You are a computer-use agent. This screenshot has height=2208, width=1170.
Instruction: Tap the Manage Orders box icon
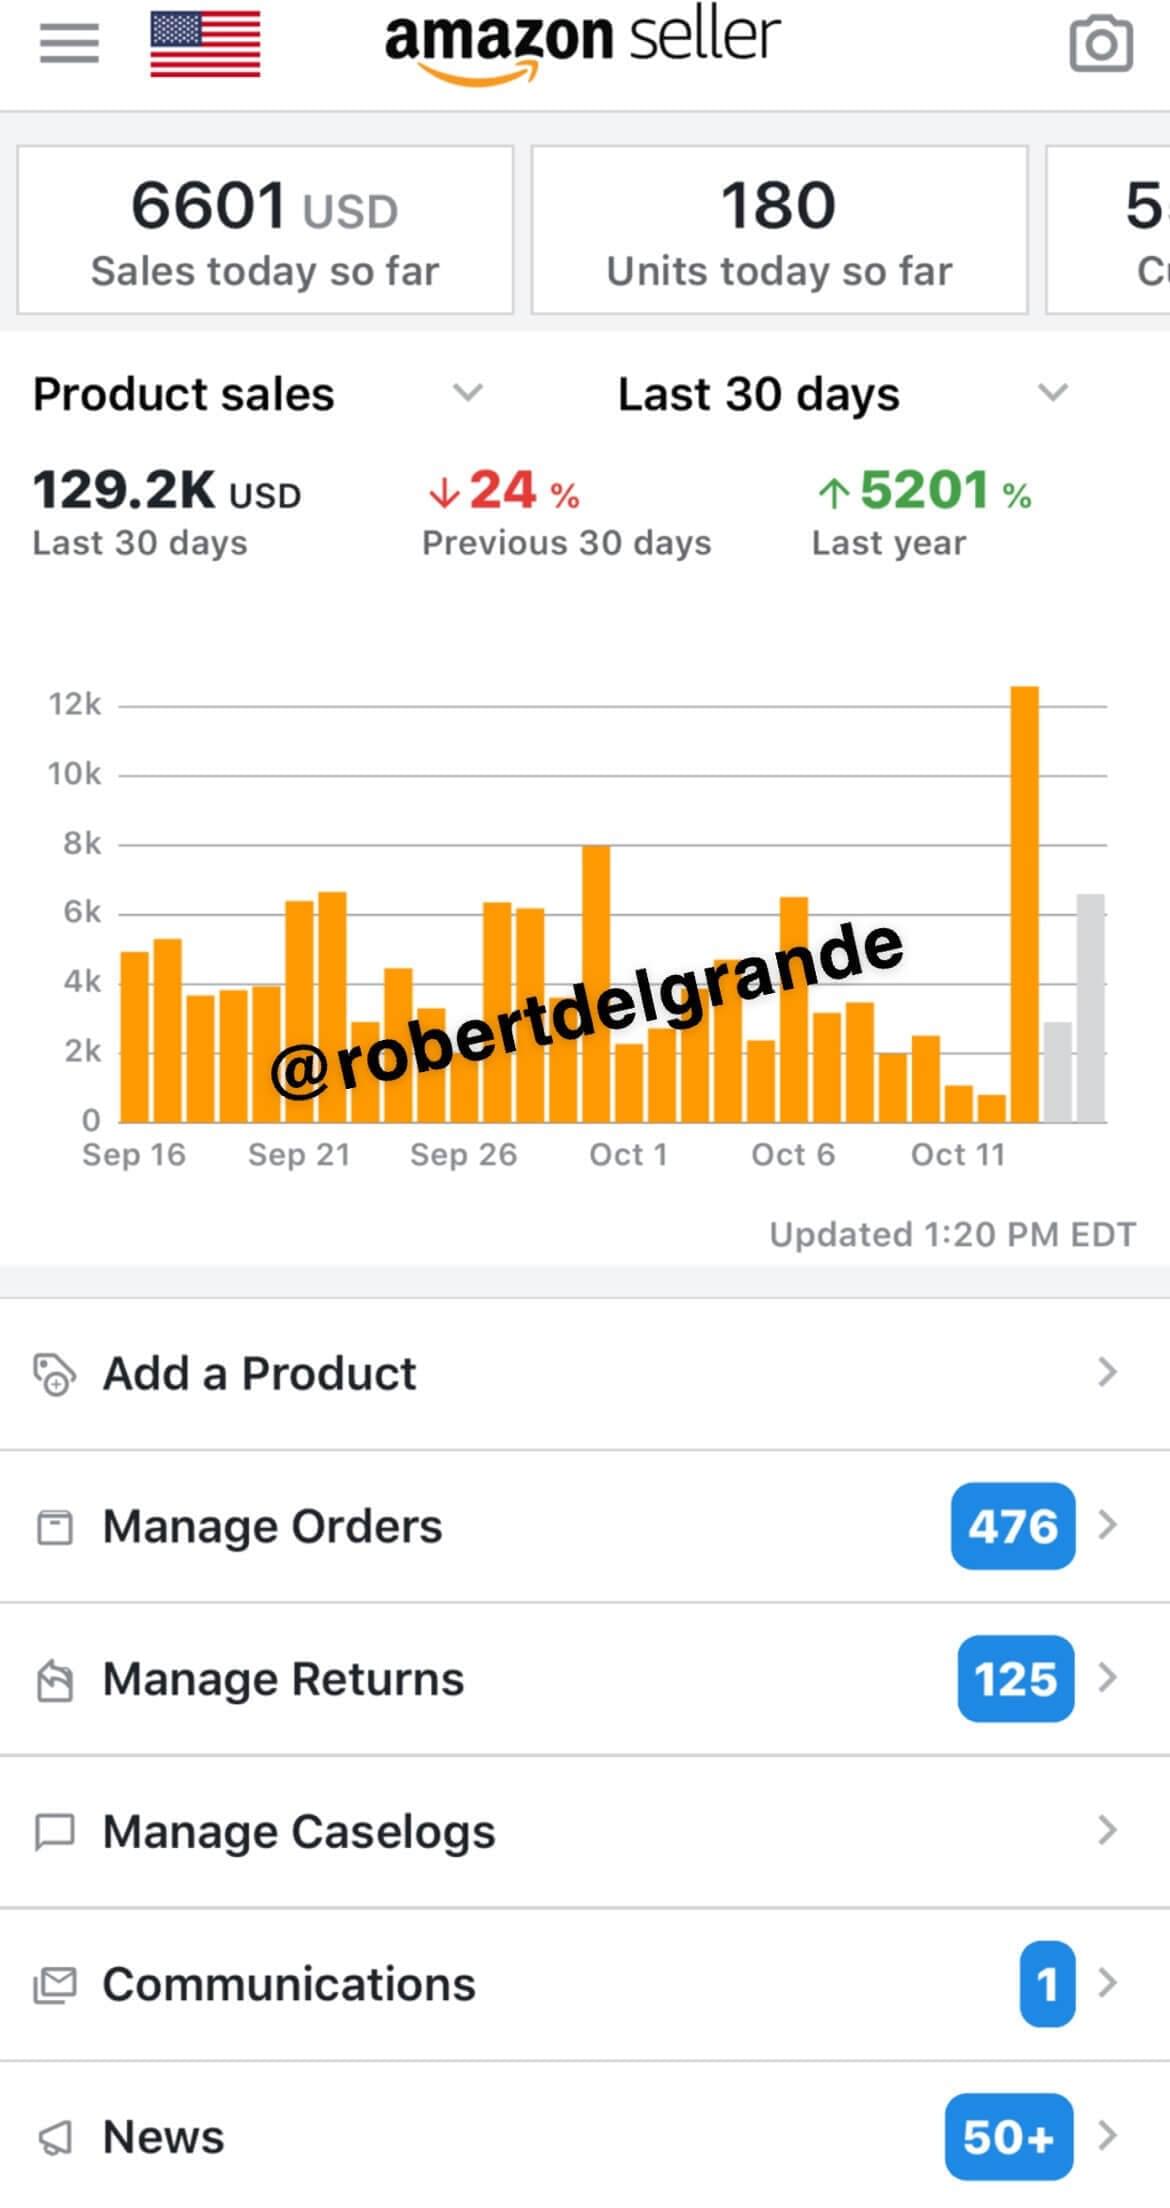pos(54,1527)
